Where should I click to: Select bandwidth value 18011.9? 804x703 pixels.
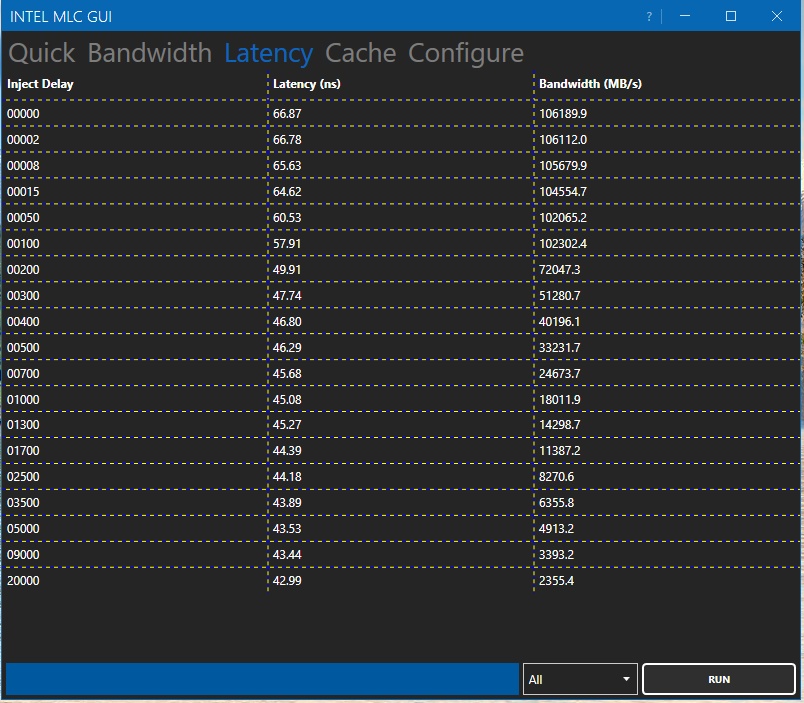coord(559,399)
